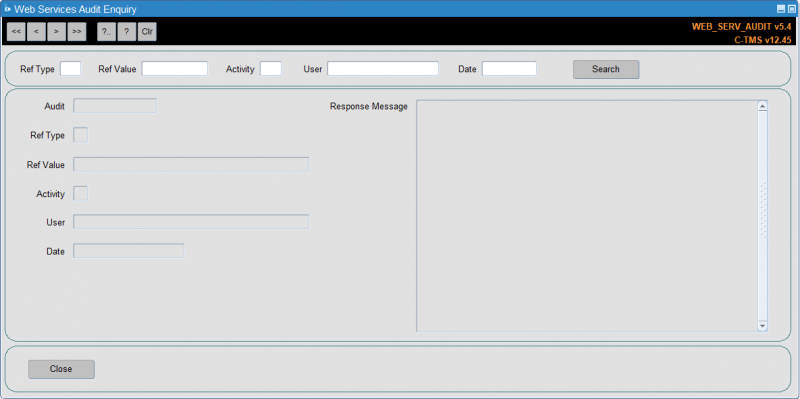Maximize the Web Services Audit Enquiry window
Image resolution: width=800 pixels, height=399 pixels.
click(x=791, y=9)
